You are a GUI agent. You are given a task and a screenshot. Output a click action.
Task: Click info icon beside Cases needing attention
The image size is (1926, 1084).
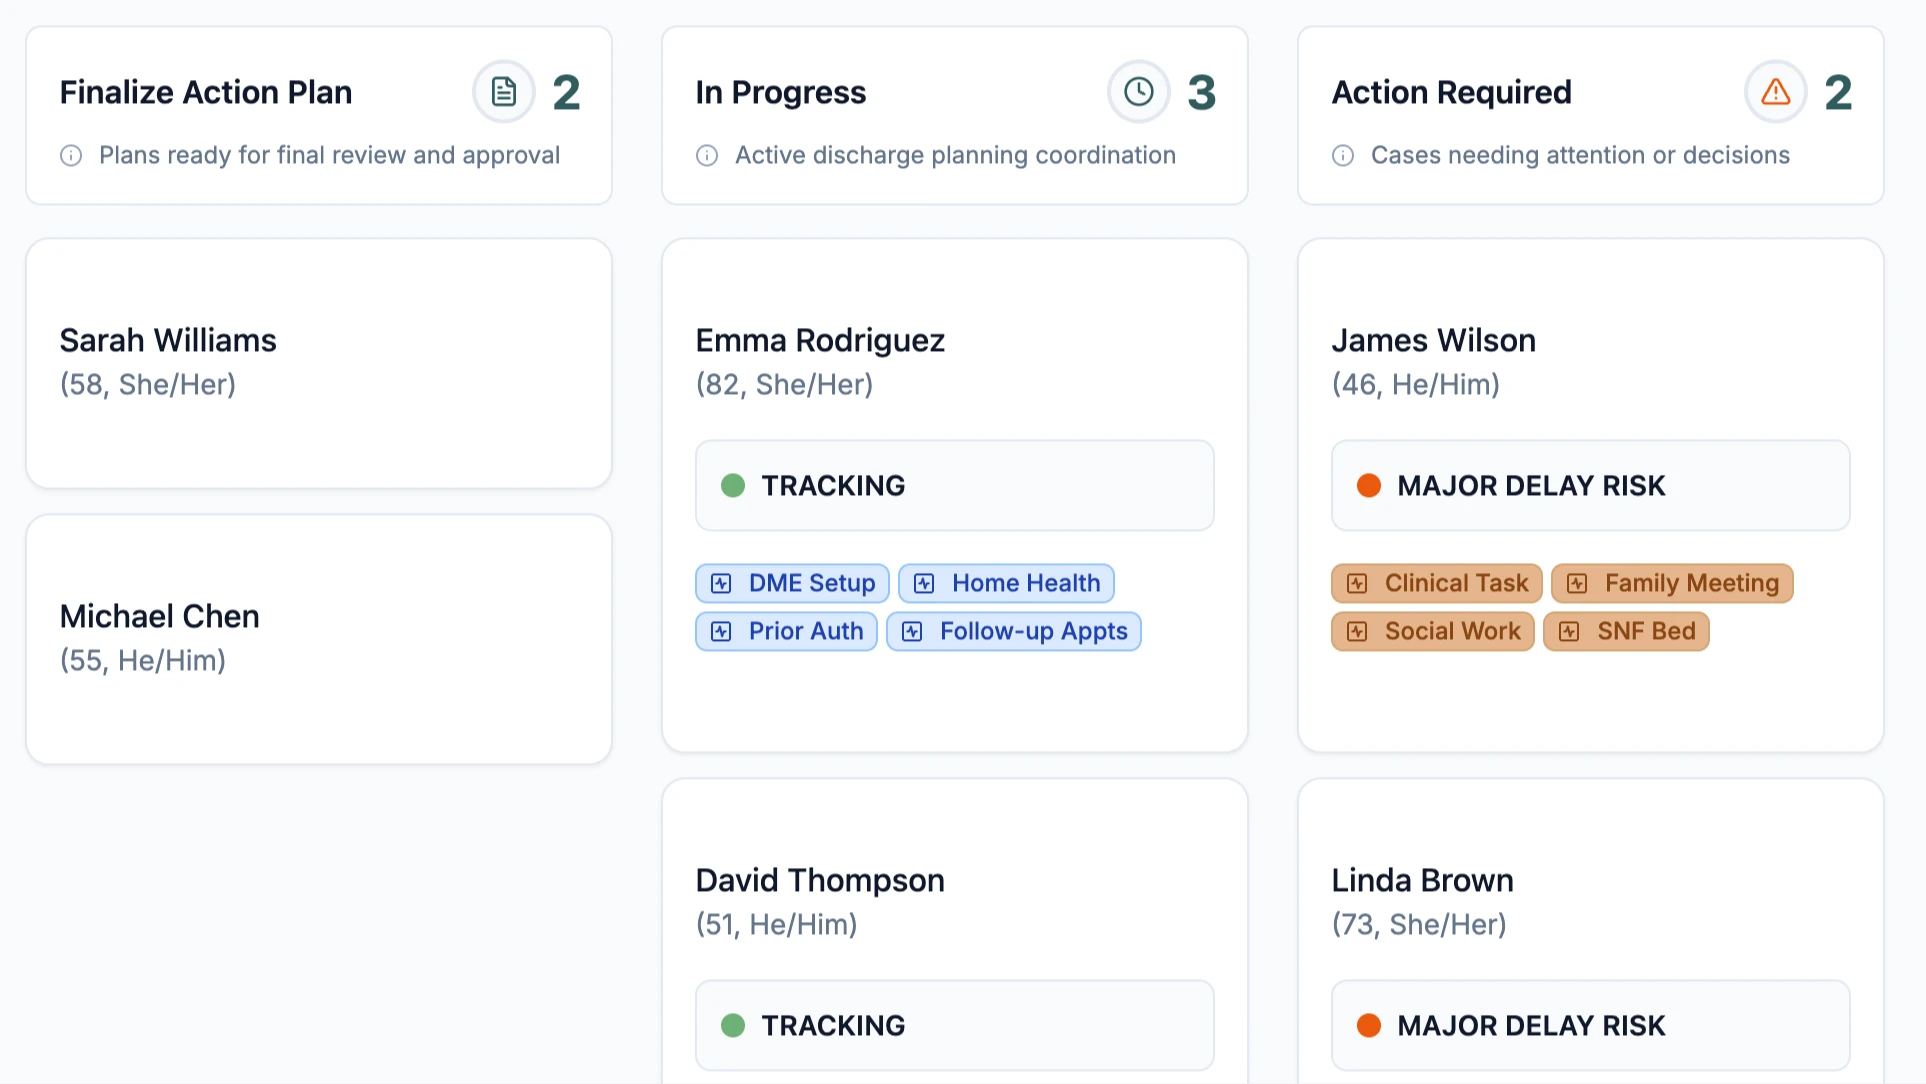pyautogui.click(x=1343, y=156)
